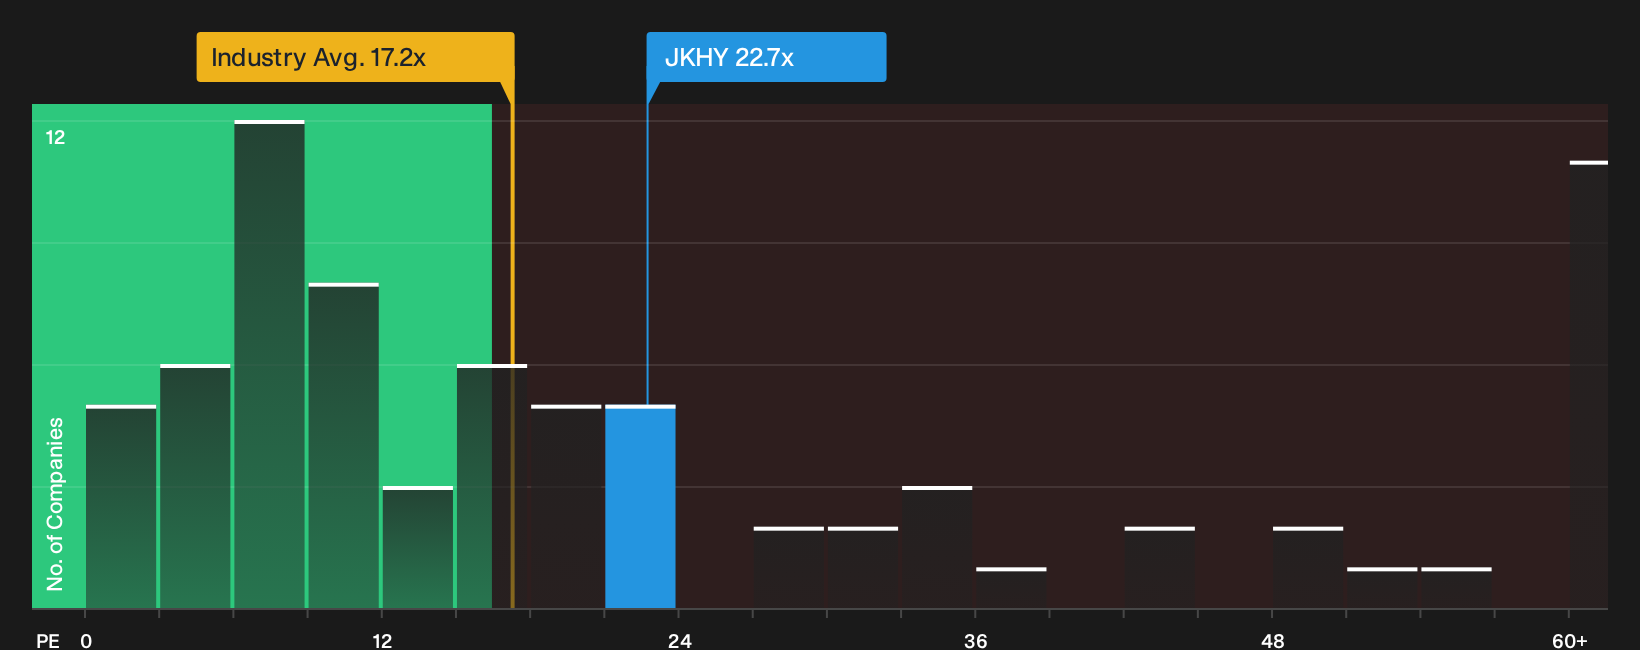
Task: Click the tallest green bar at 12 companies
Action: pyautogui.click(x=269, y=364)
